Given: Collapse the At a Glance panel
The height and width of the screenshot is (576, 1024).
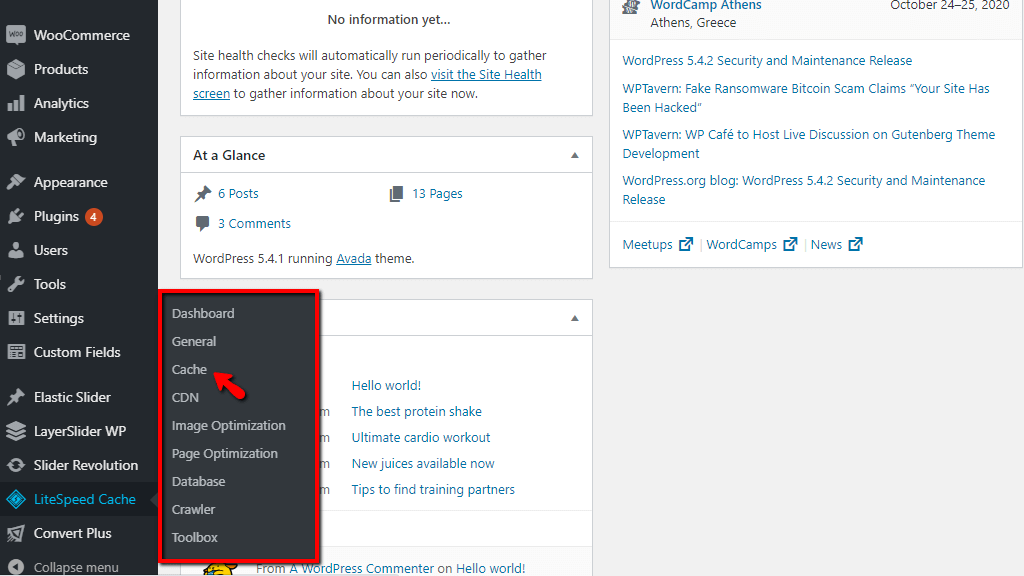Looking at the screenshot, I should point(575,155).
